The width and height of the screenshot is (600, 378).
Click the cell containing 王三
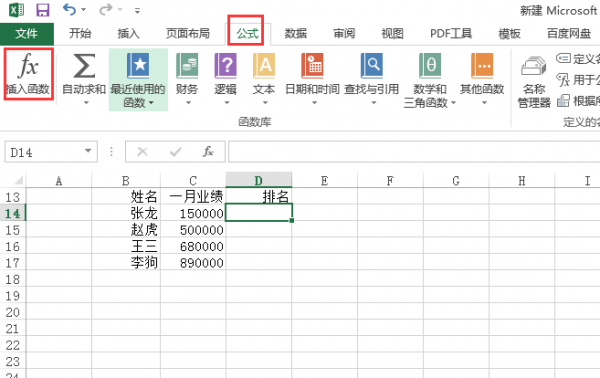[126, 246]
